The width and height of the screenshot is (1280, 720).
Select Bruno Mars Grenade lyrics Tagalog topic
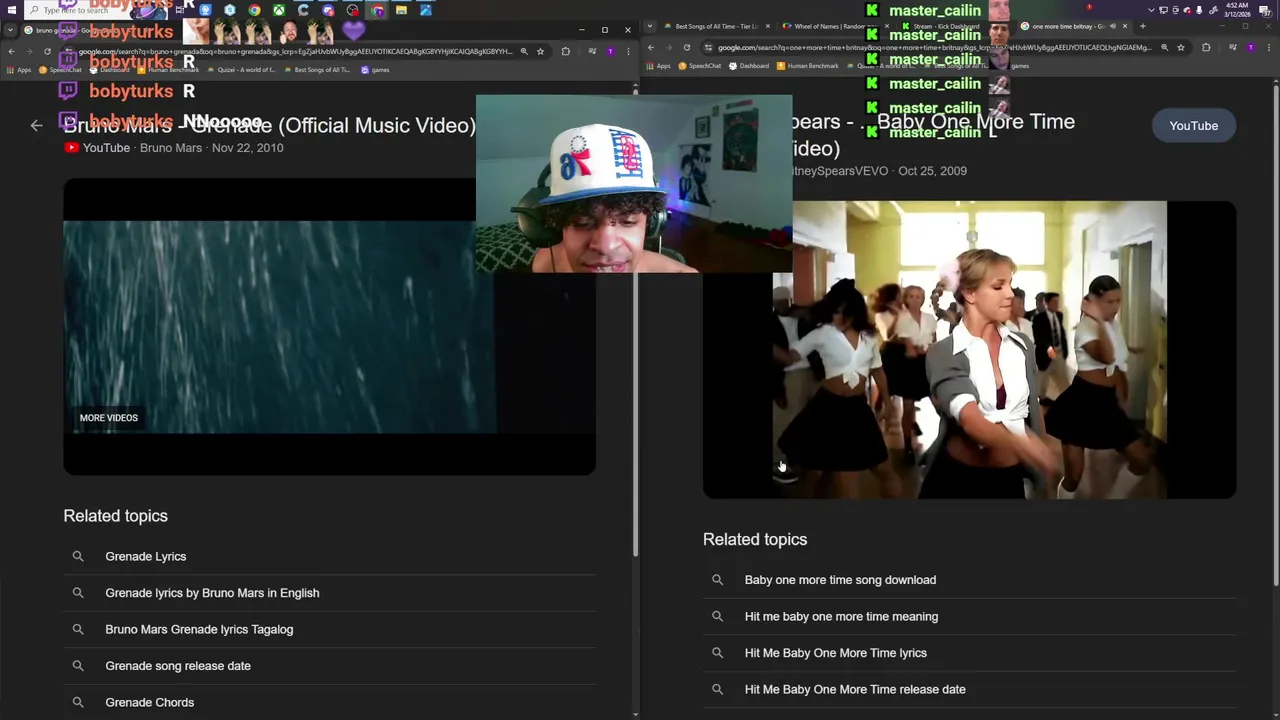[199, 629]
